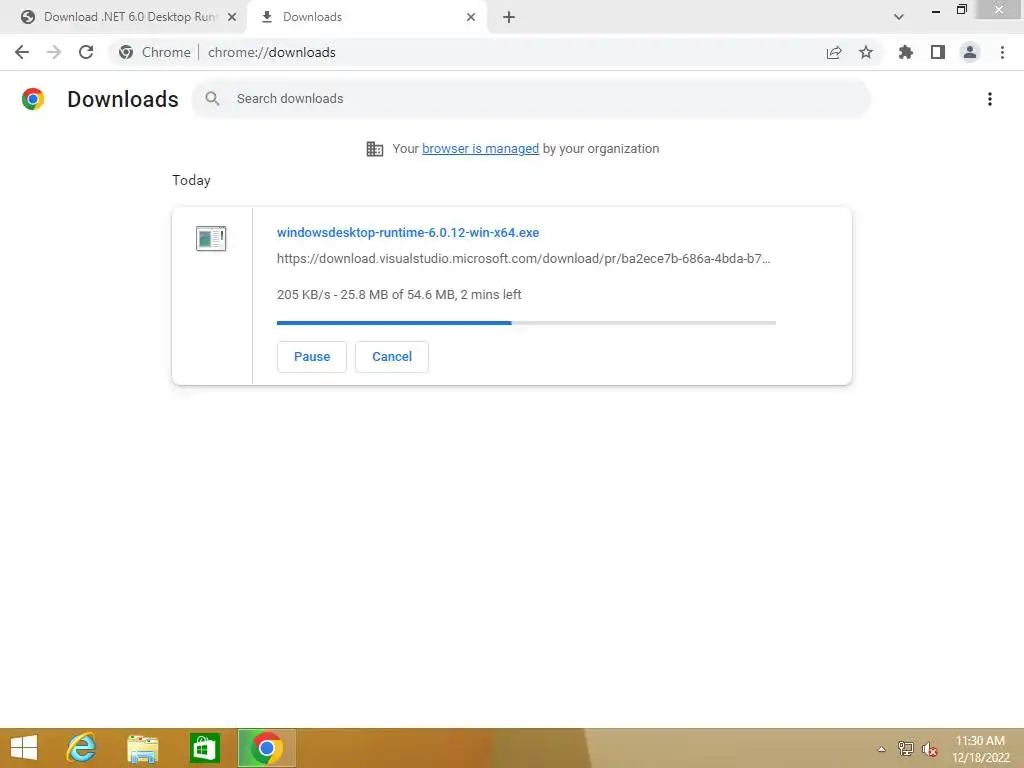Select the Downloads tab
The image size is (1024, 768).
pos(367,17)
